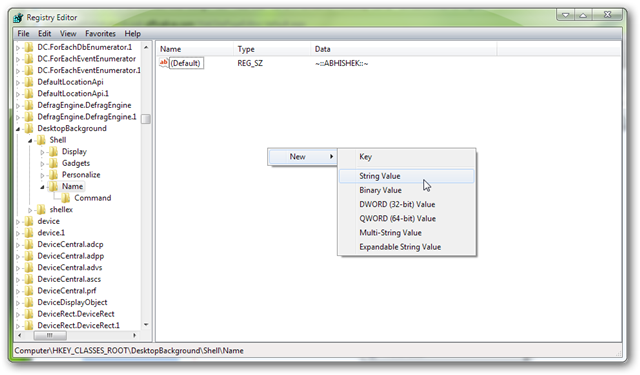Select the (Default) value entry
This screenshot has height=375, width=640.
(x=186, y=63)
